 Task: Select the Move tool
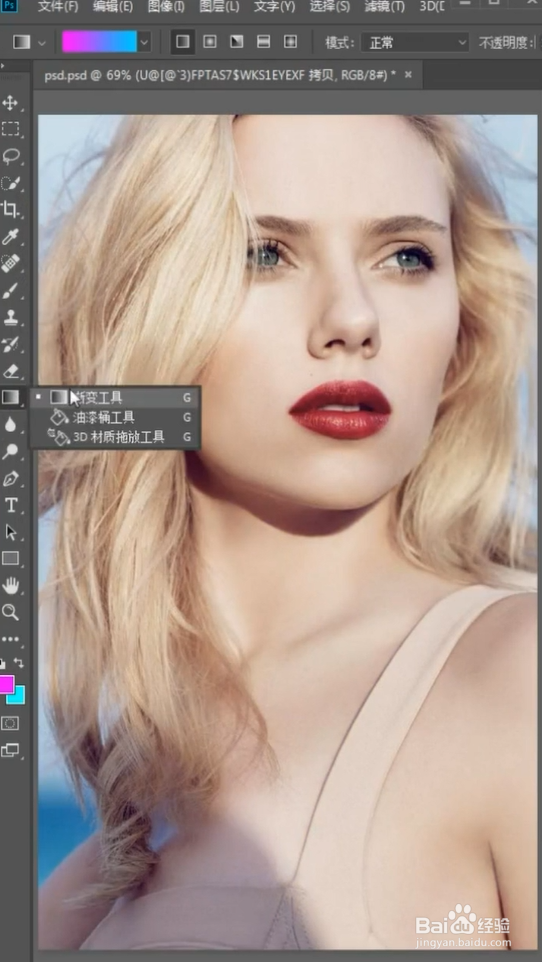(10, 102)
